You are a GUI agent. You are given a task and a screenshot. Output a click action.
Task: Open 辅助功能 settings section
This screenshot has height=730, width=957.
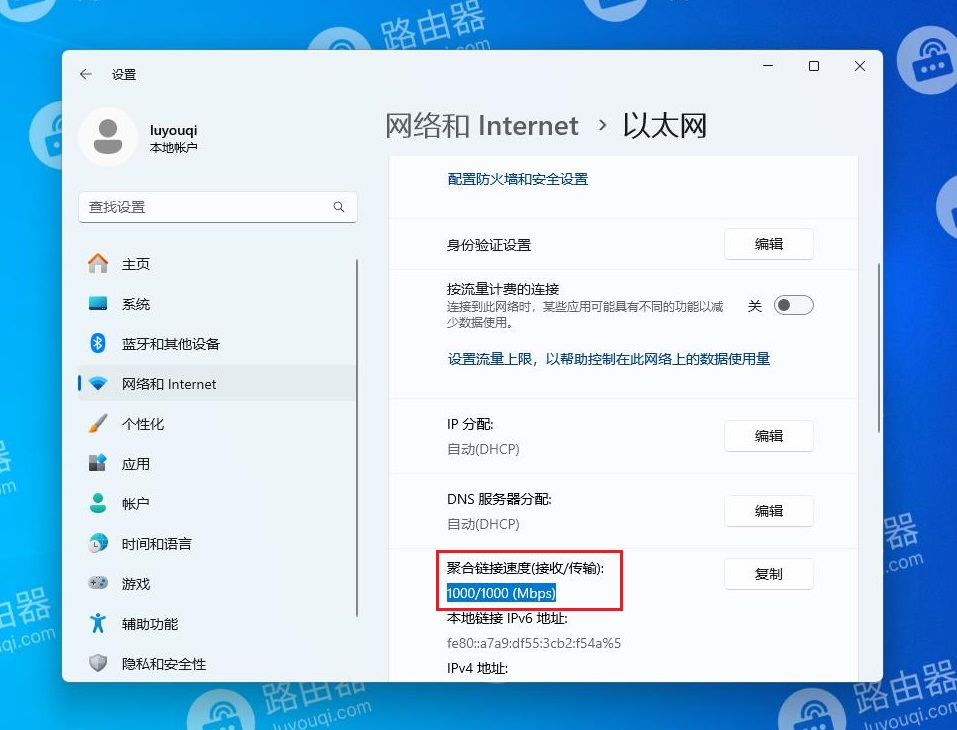(x=217, y=623)
